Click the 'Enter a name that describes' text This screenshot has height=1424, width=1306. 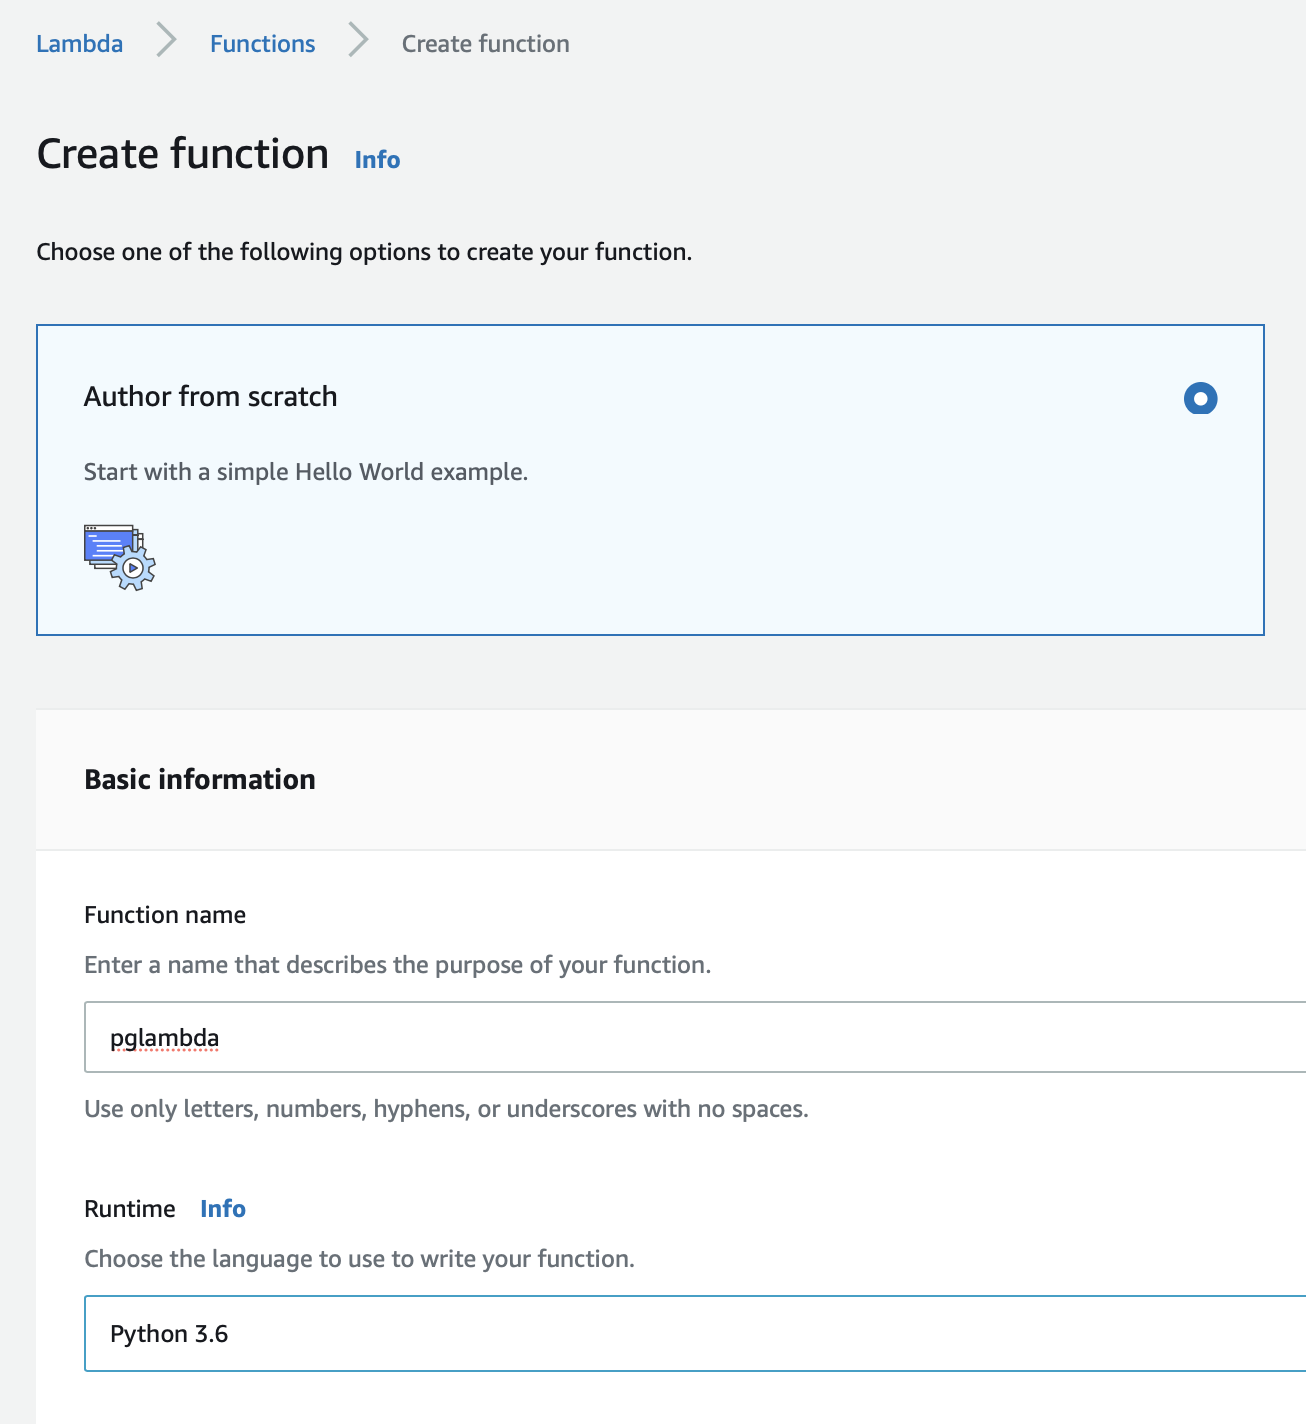click(x=397, y=965)
